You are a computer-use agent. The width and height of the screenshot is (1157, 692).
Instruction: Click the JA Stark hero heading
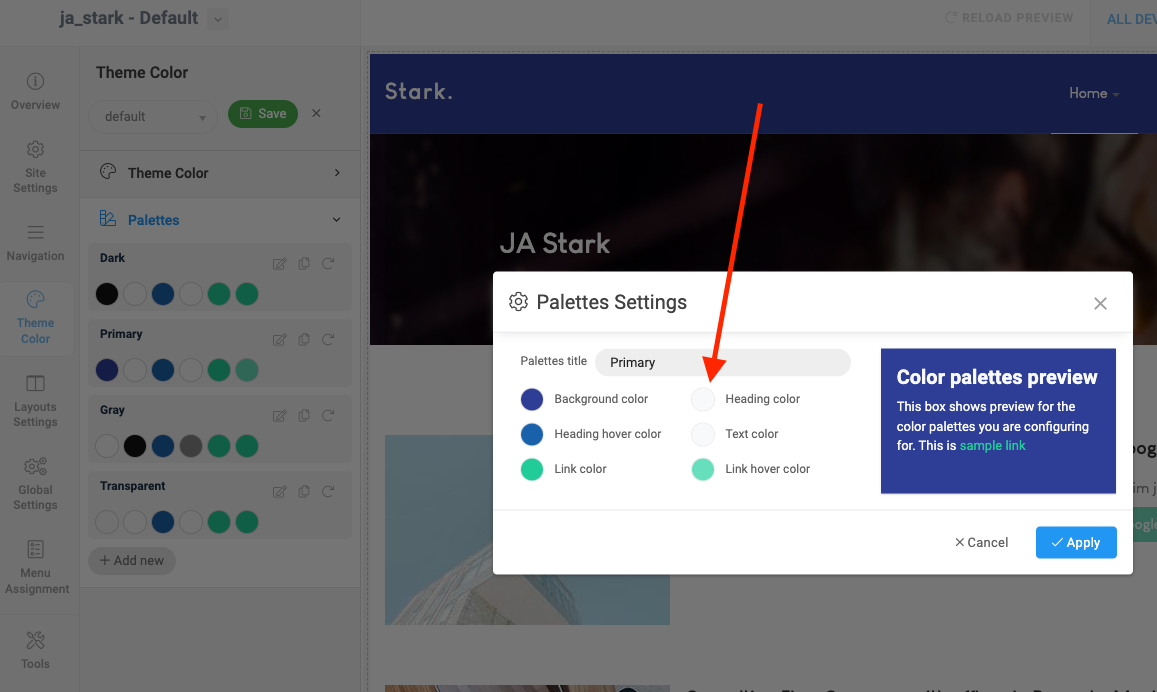pyautogui.click(x=555, y=243)
